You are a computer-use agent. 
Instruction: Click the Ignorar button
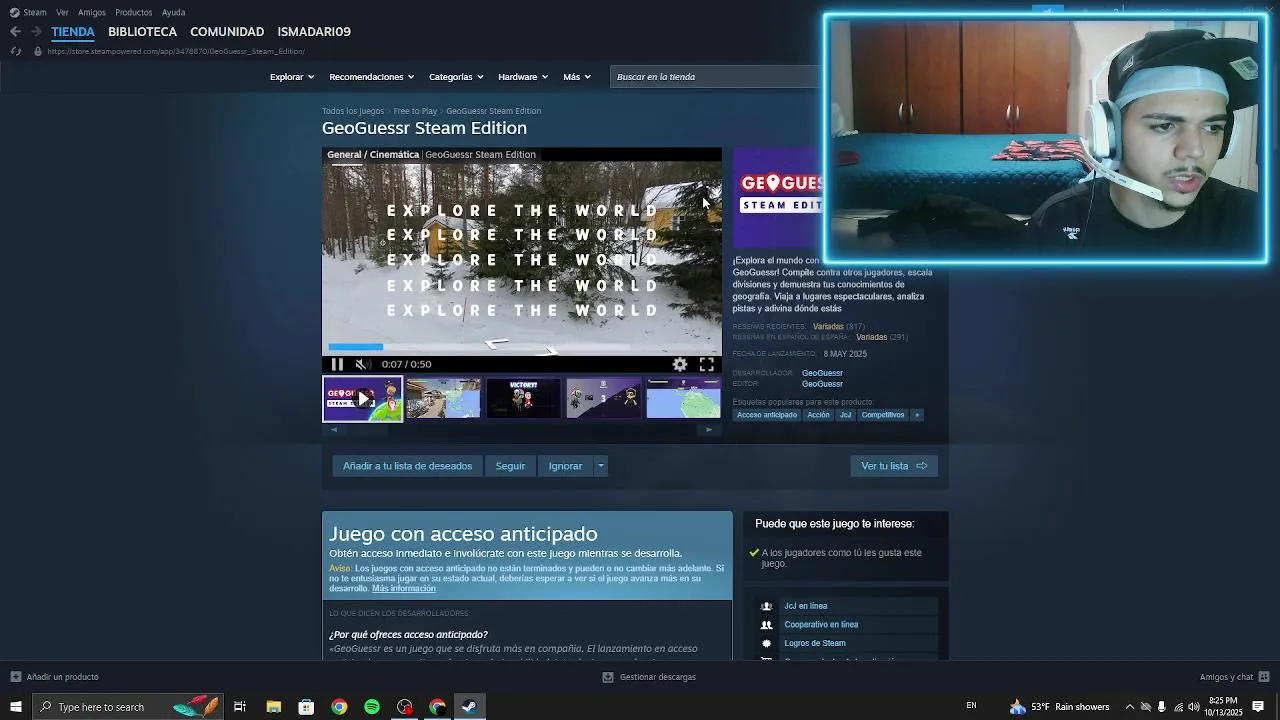pyautogui.click(x=565, y=466)
